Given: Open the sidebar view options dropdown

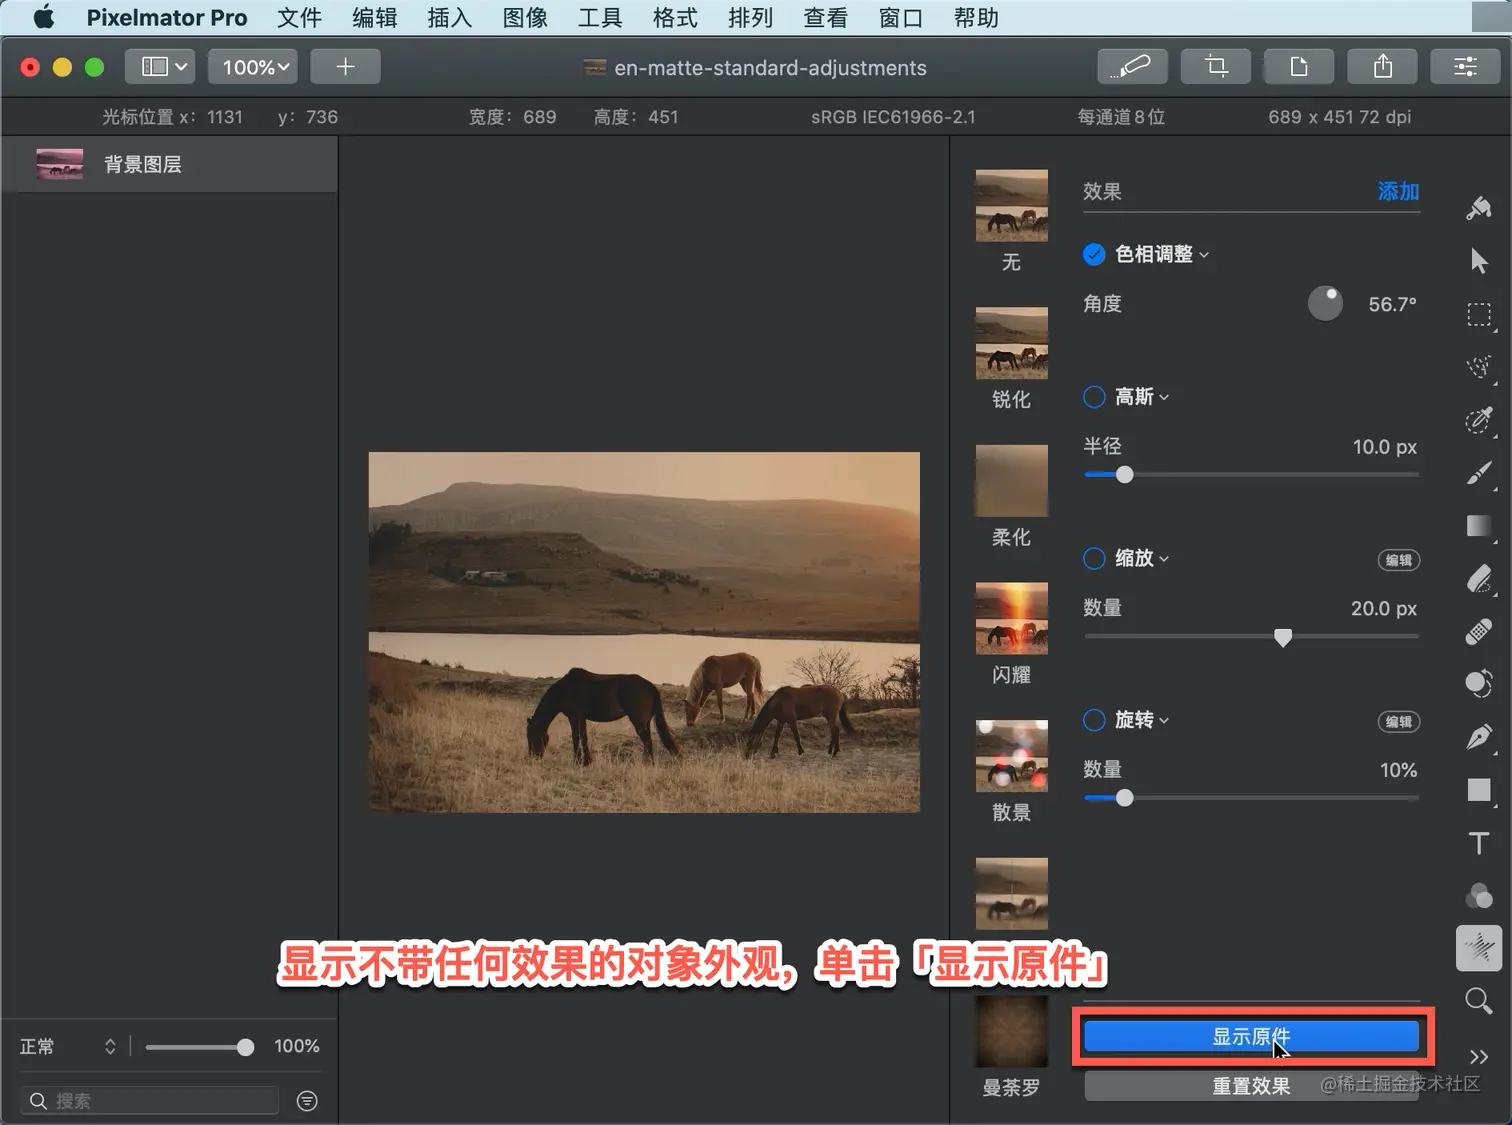Looking at the screenshot, I should coord(160,67).
